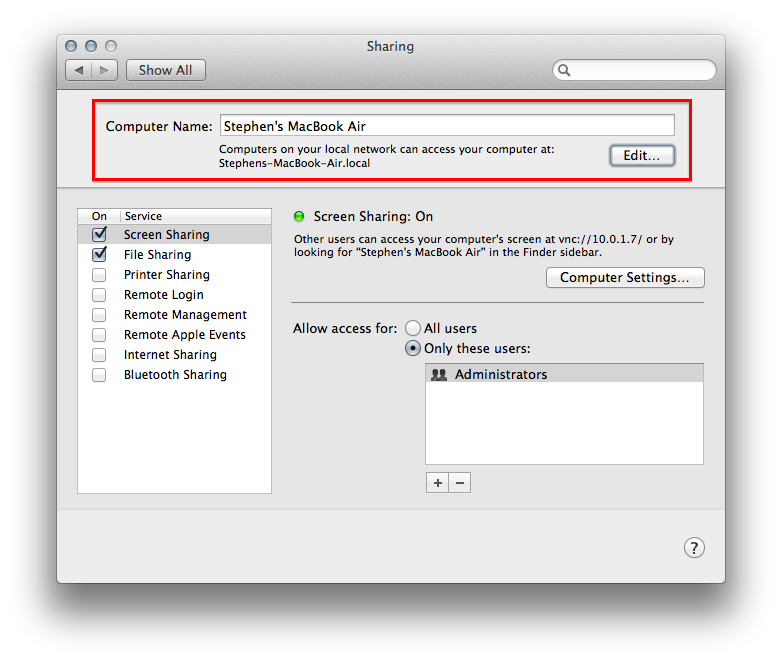Select the Printer Sharing service row

[175, 275]
